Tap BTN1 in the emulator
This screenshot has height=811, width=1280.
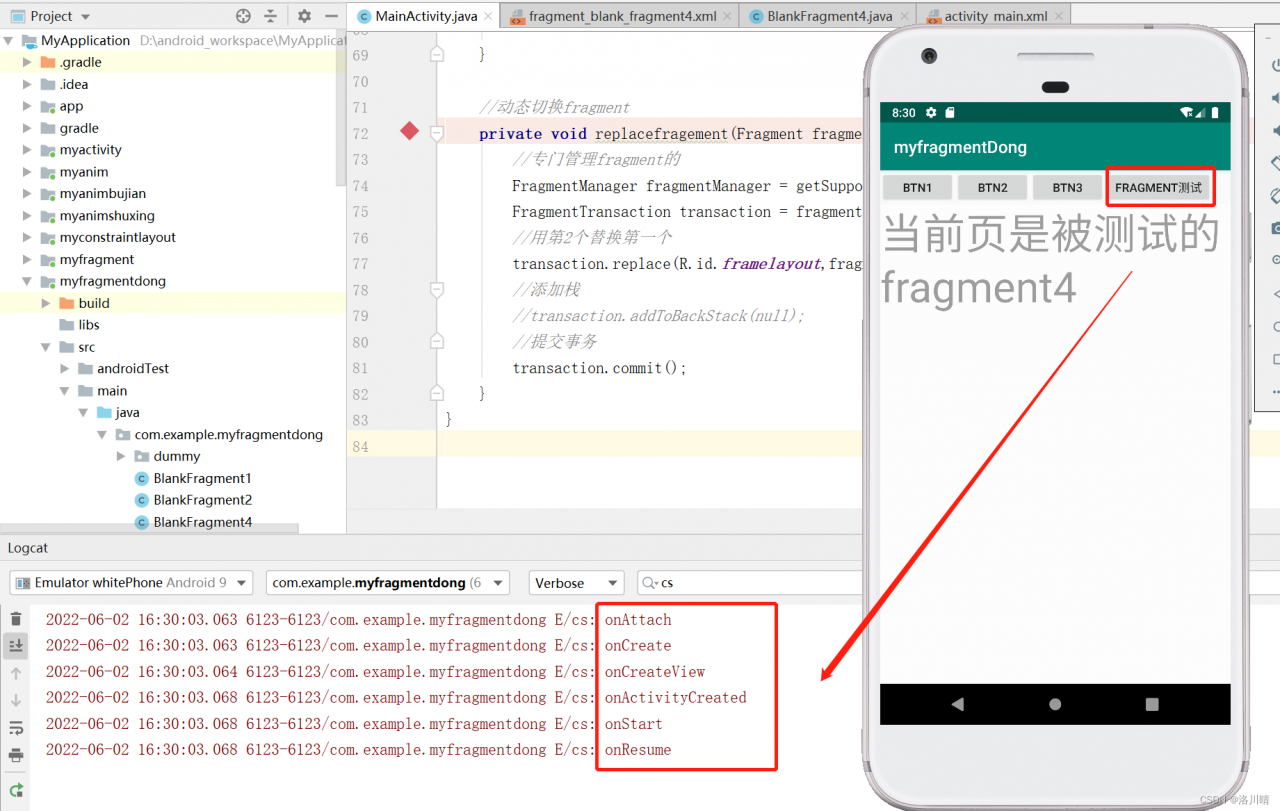tap(917, 187)
